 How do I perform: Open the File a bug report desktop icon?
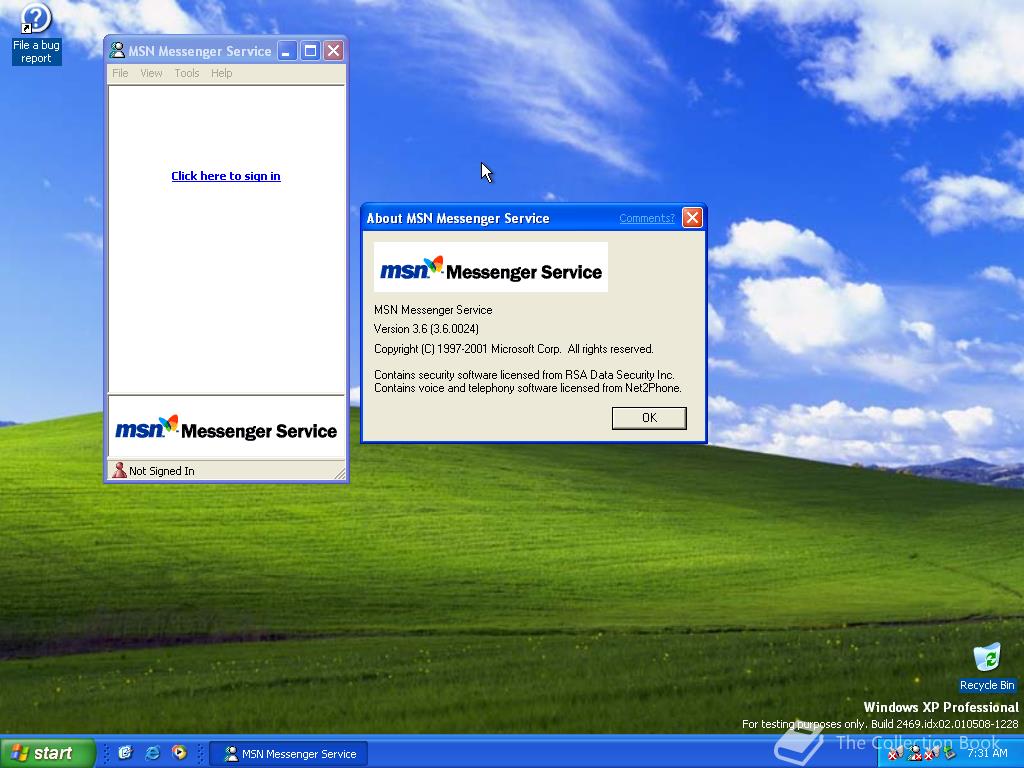coord(35,18)
